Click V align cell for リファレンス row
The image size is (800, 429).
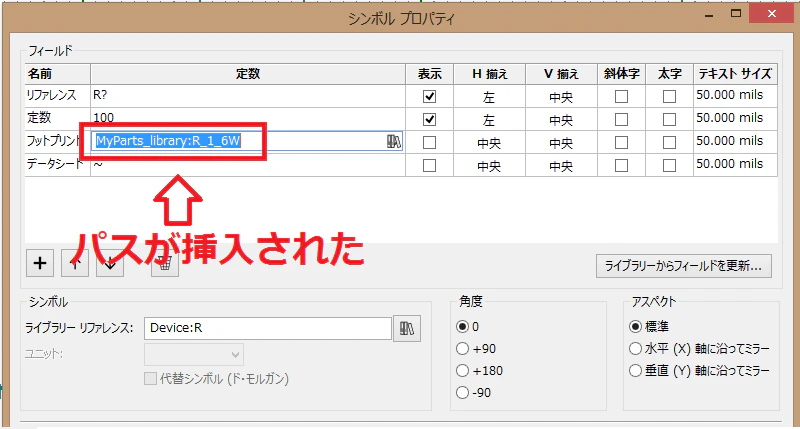pyautogui.click(x=561, y=96)
